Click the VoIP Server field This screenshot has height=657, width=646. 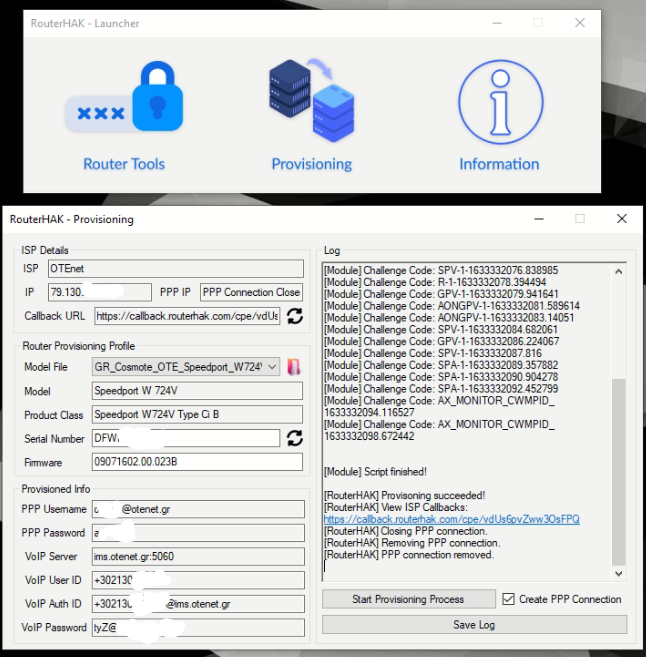pos(198,556)
